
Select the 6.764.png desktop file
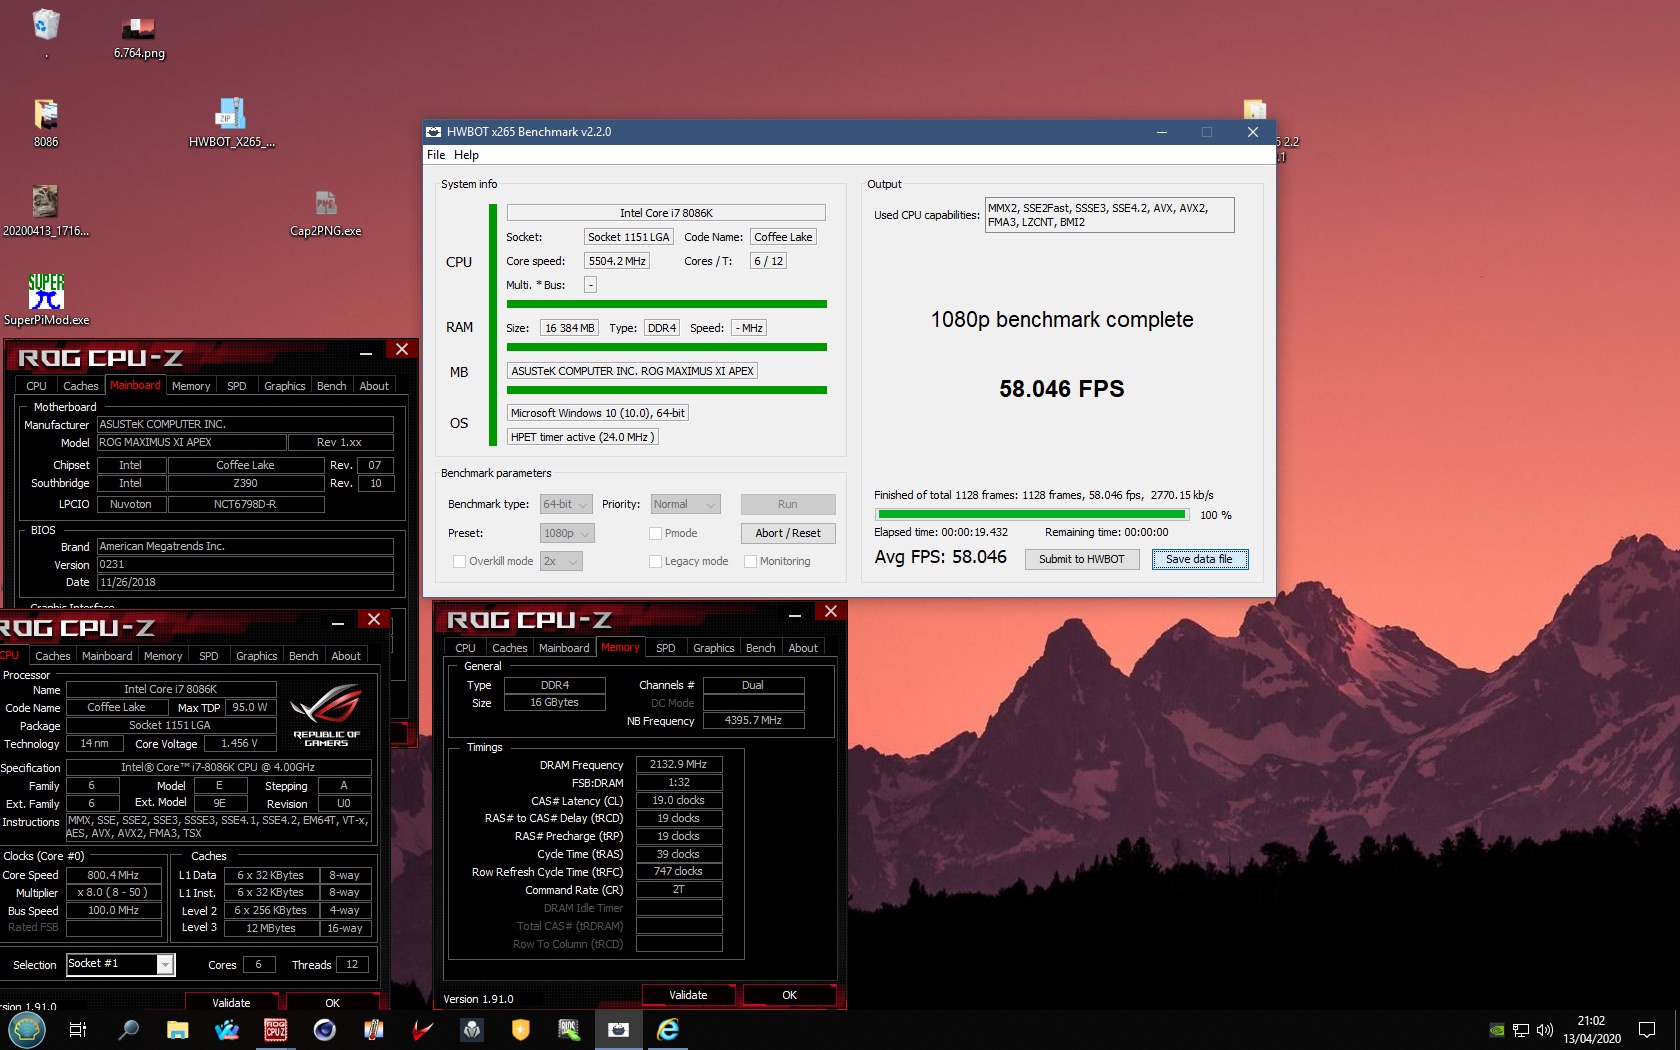click(x=139, y=38)
